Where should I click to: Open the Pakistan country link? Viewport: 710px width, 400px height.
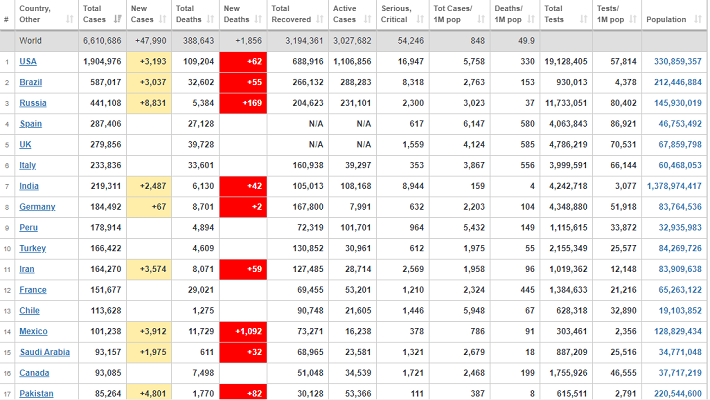pyautogui.click(x=36, y=394)
